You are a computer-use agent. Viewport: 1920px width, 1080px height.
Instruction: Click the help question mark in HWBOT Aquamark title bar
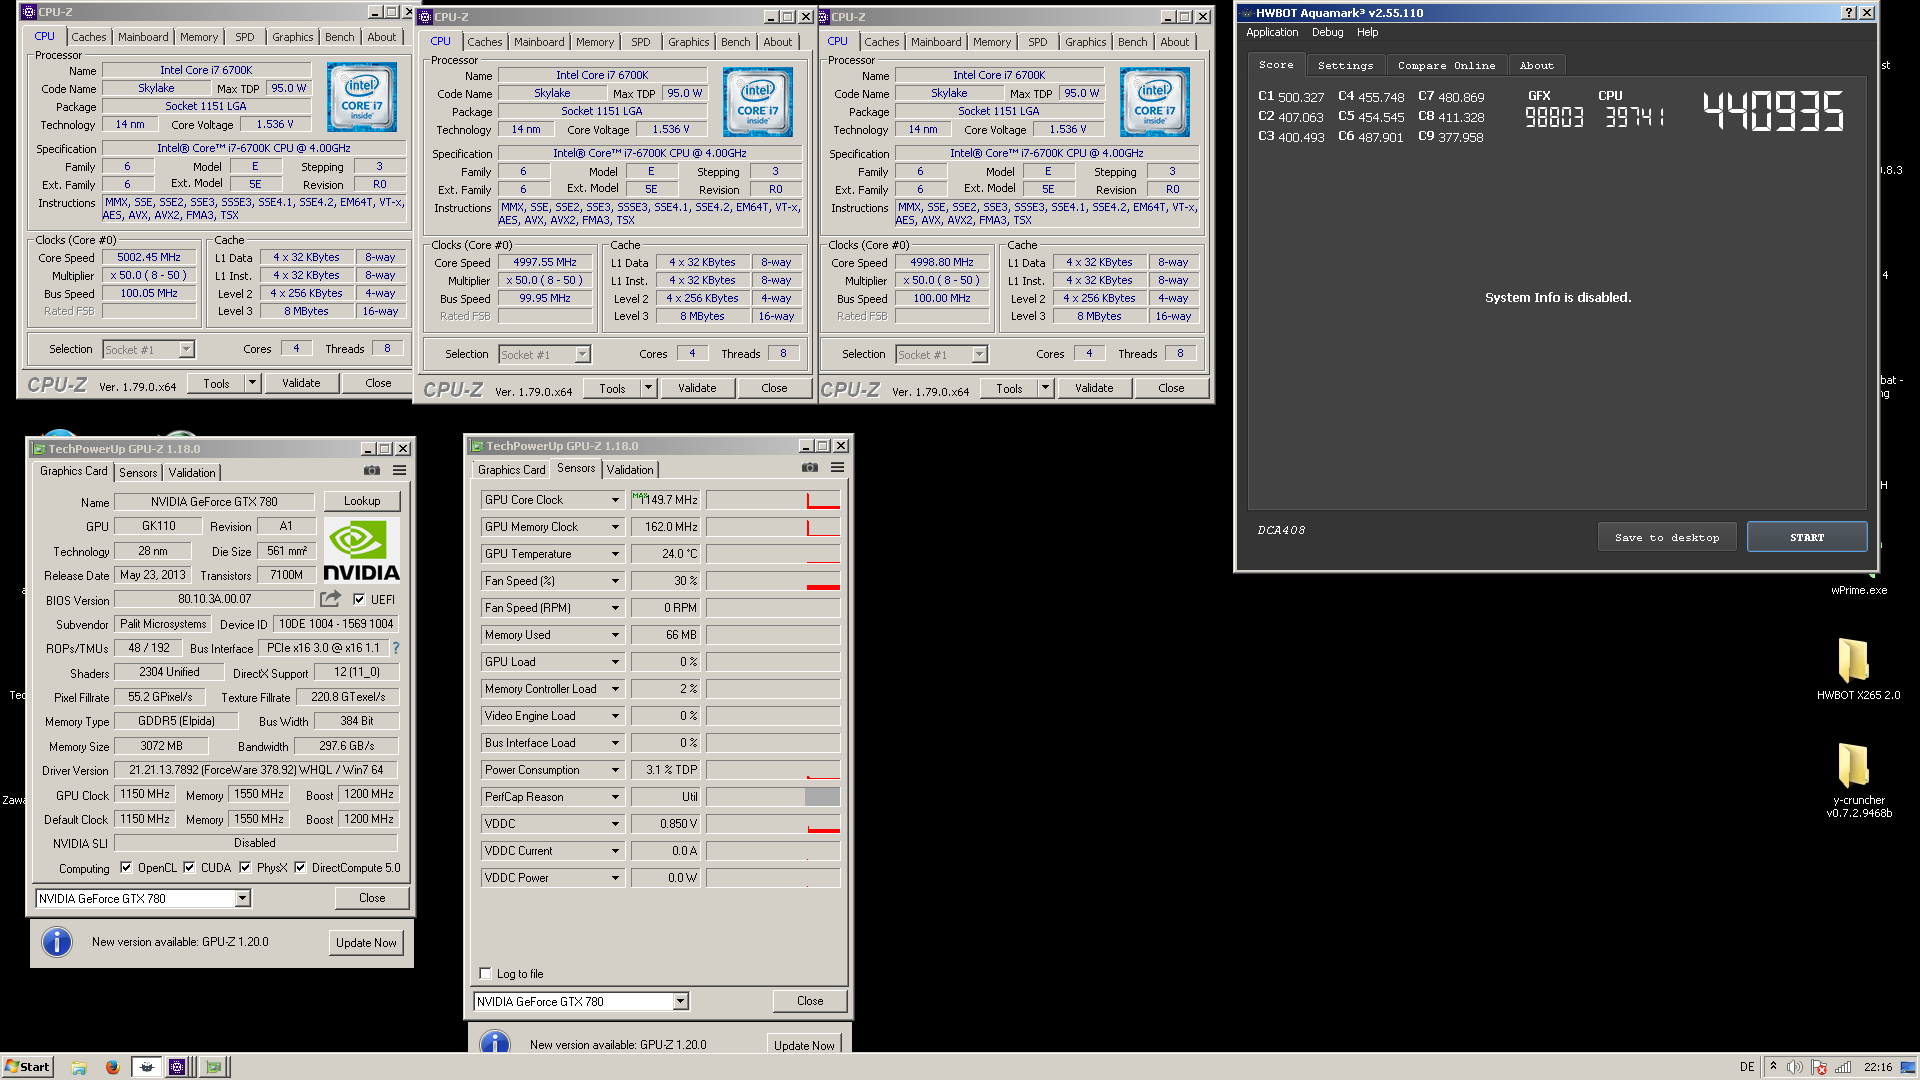click(1848, 12)
